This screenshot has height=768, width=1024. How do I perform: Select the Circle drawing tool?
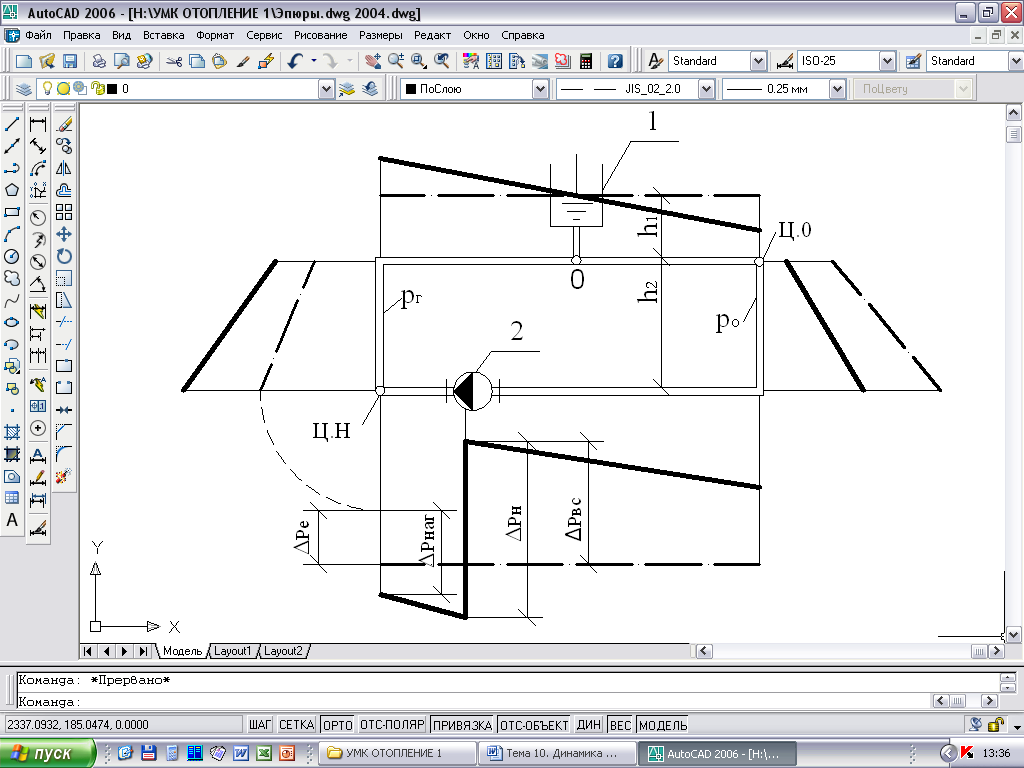coord(12,257)
